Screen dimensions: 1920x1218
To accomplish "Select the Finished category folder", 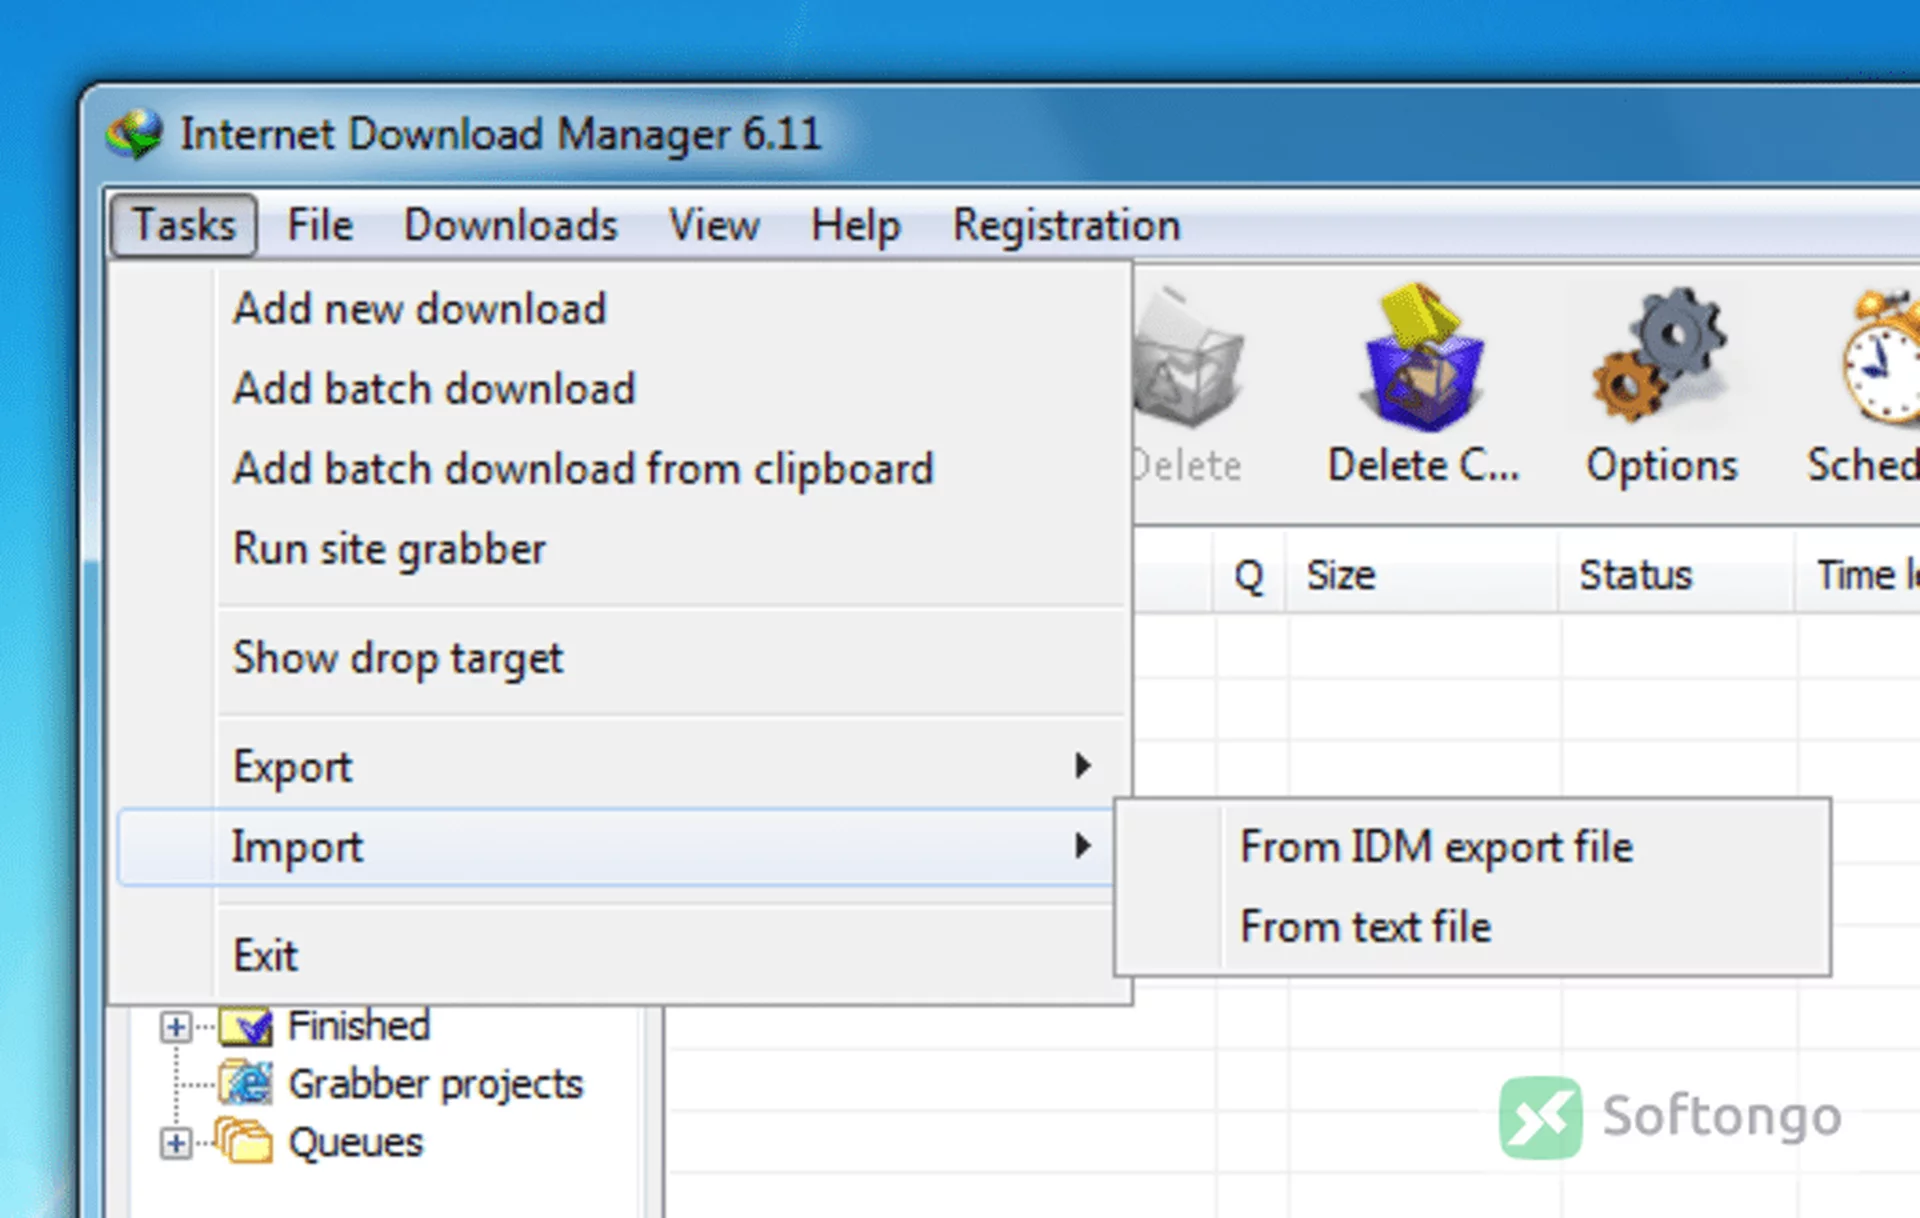I will [359, 1026].
